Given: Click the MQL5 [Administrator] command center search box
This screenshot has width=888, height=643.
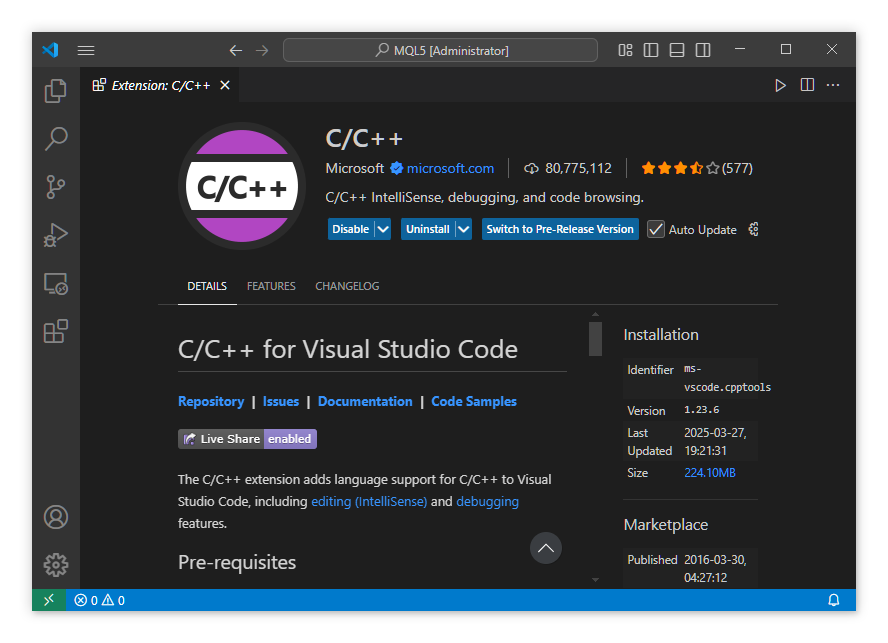Looking at the screenshot, I should [x=440, y=50].
